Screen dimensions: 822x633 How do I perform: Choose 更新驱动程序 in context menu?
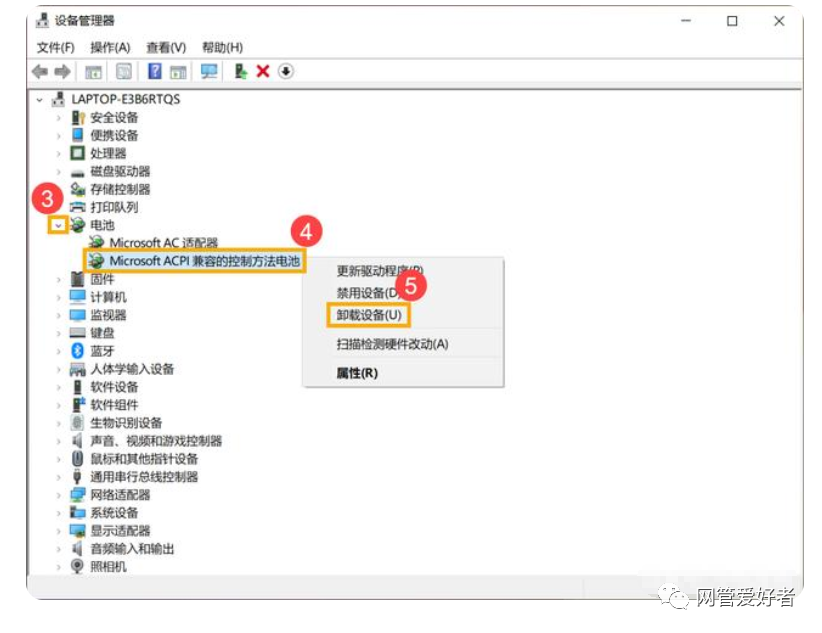click(380, 271)
